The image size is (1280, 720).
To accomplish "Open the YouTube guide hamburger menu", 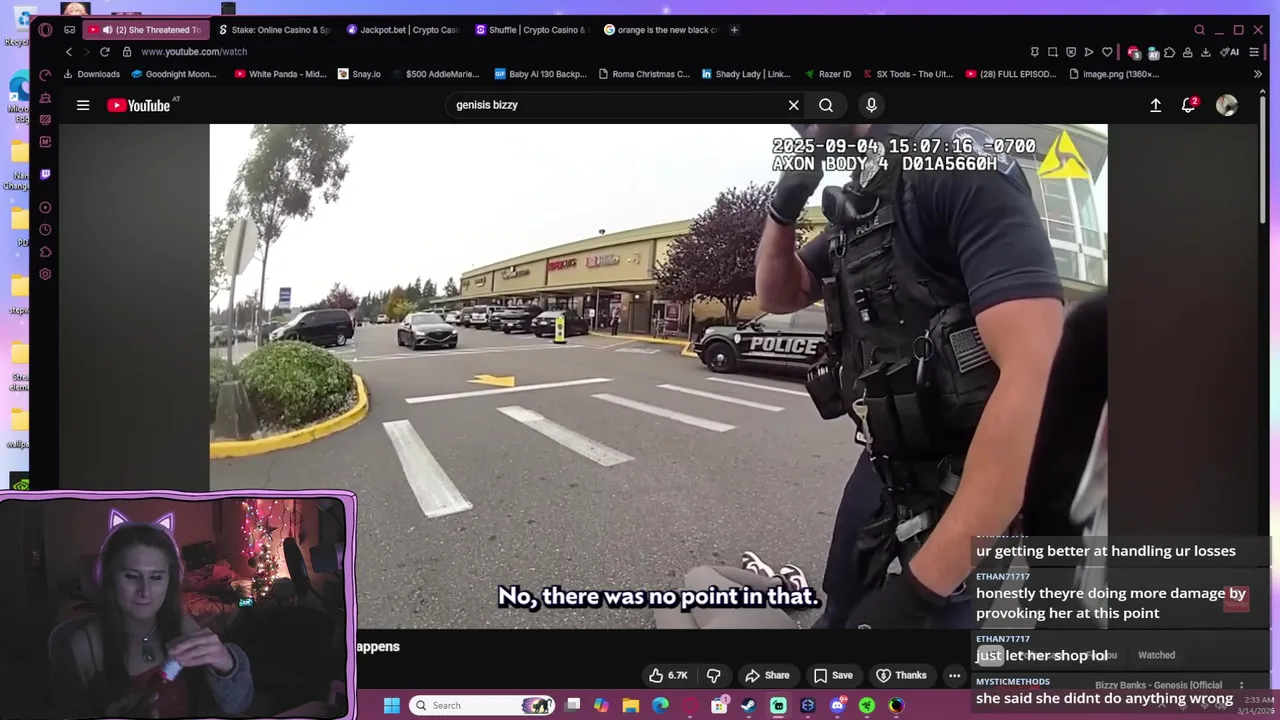I will pyautogui.click(x=83, y=105).
